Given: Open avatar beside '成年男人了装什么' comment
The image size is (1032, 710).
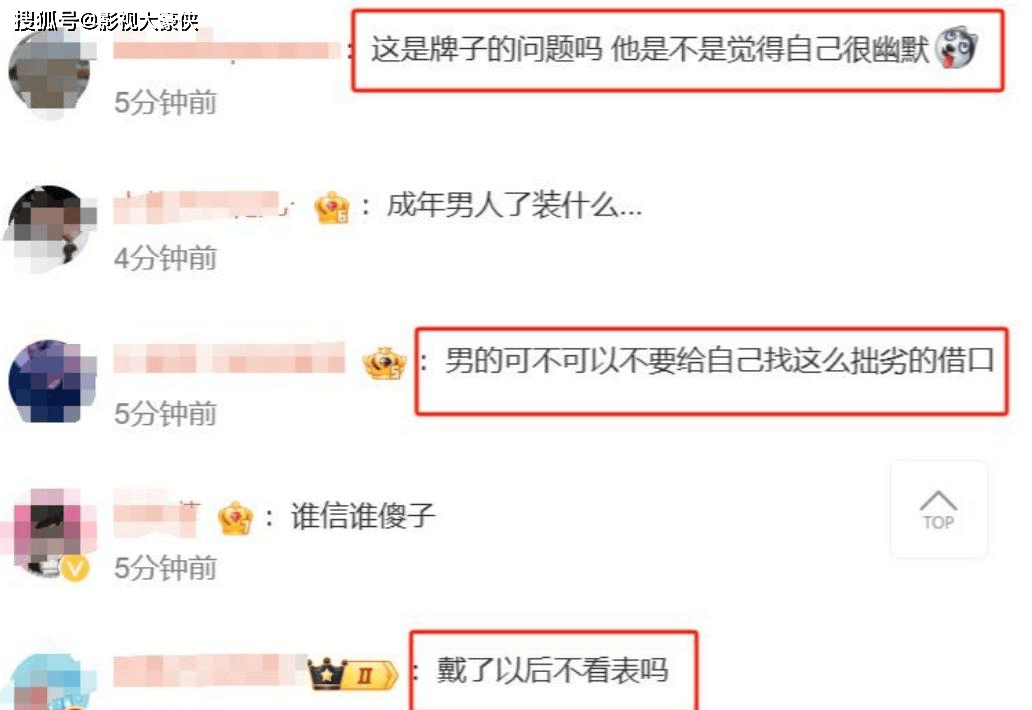Looking at the screenshot, I should (x=50, y=227).
